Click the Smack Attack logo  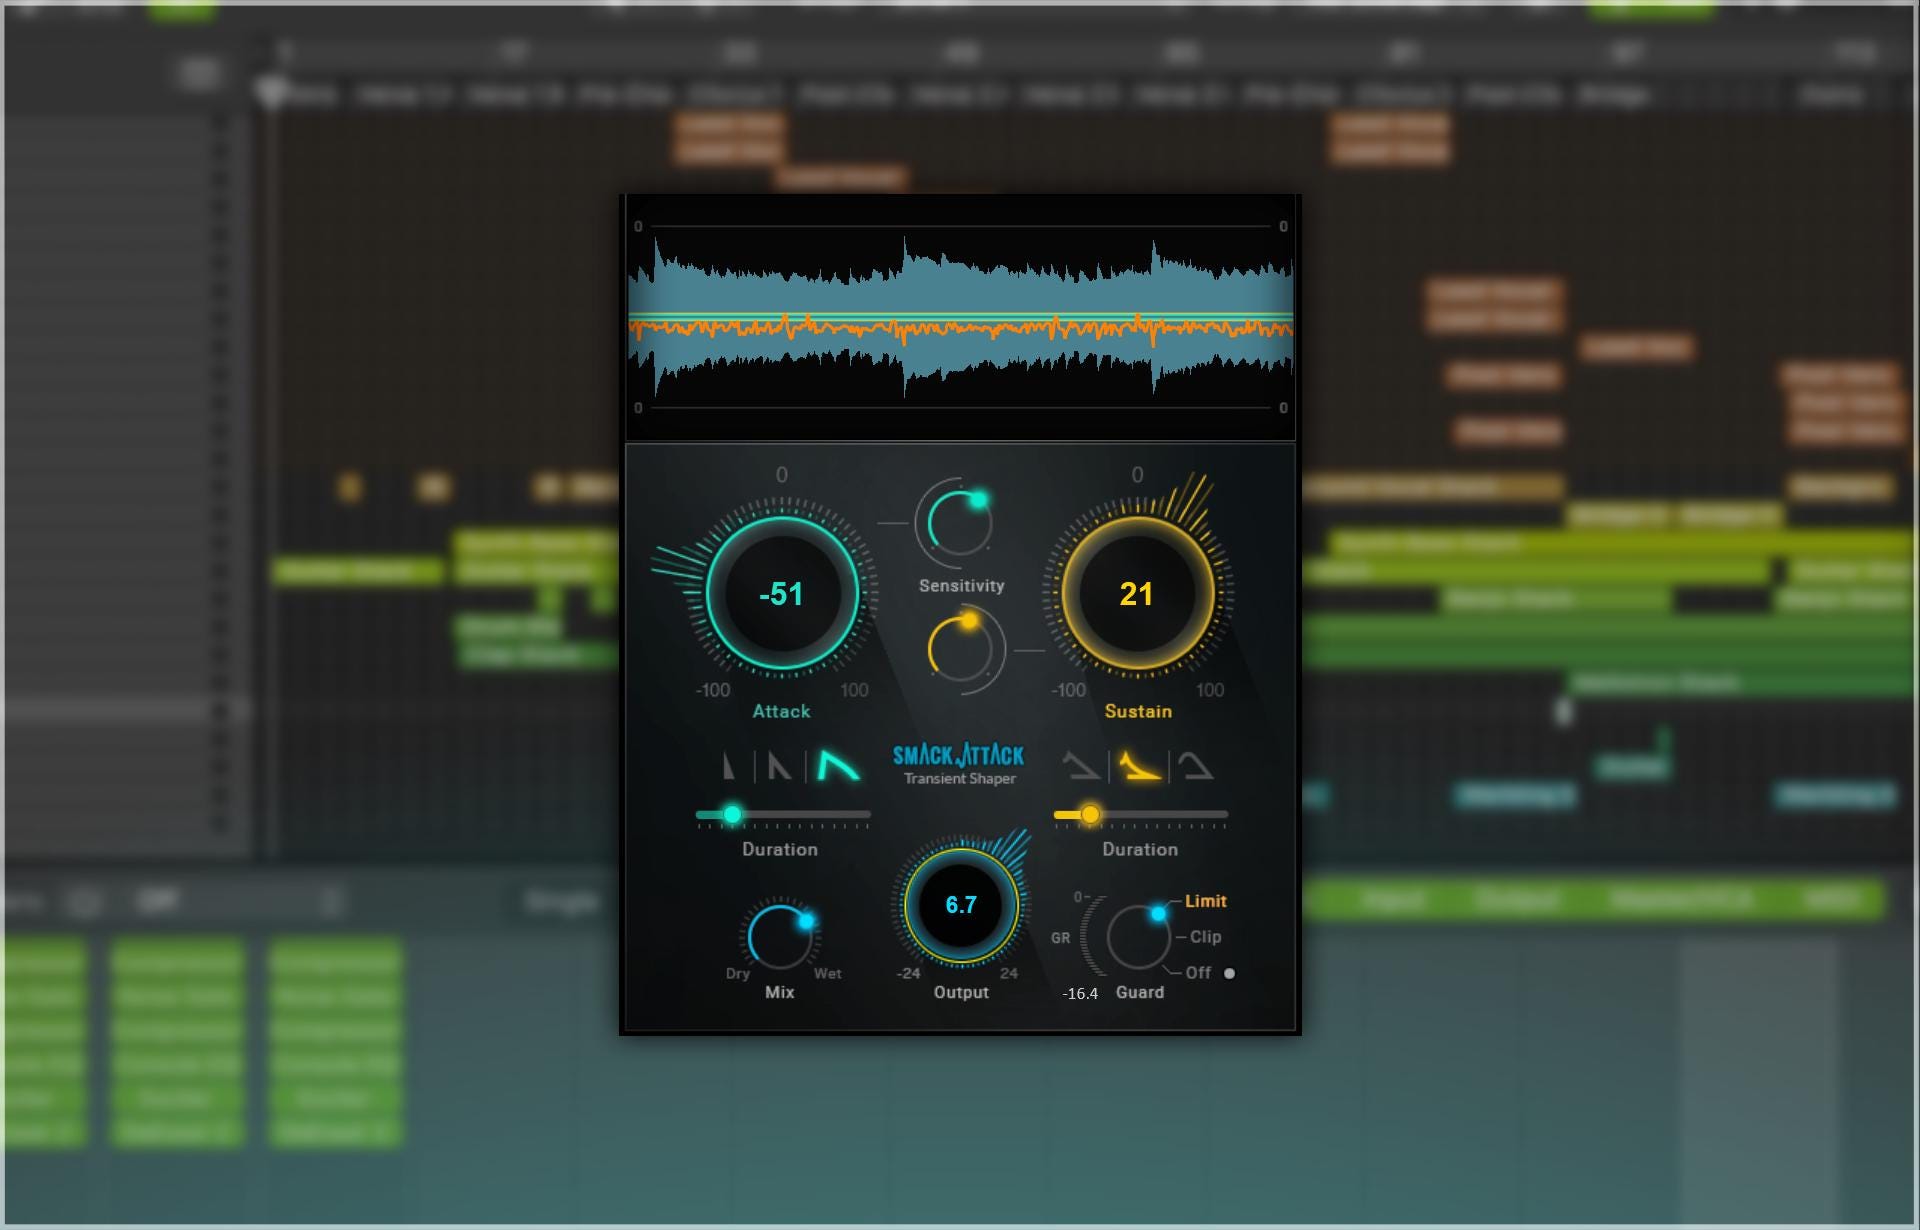[958, 755]
